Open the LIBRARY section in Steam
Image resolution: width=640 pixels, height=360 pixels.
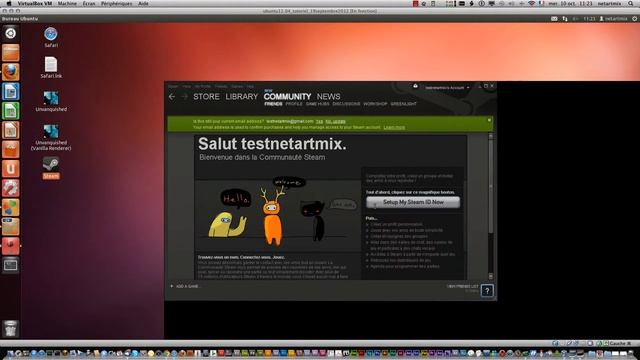(242, 97)
